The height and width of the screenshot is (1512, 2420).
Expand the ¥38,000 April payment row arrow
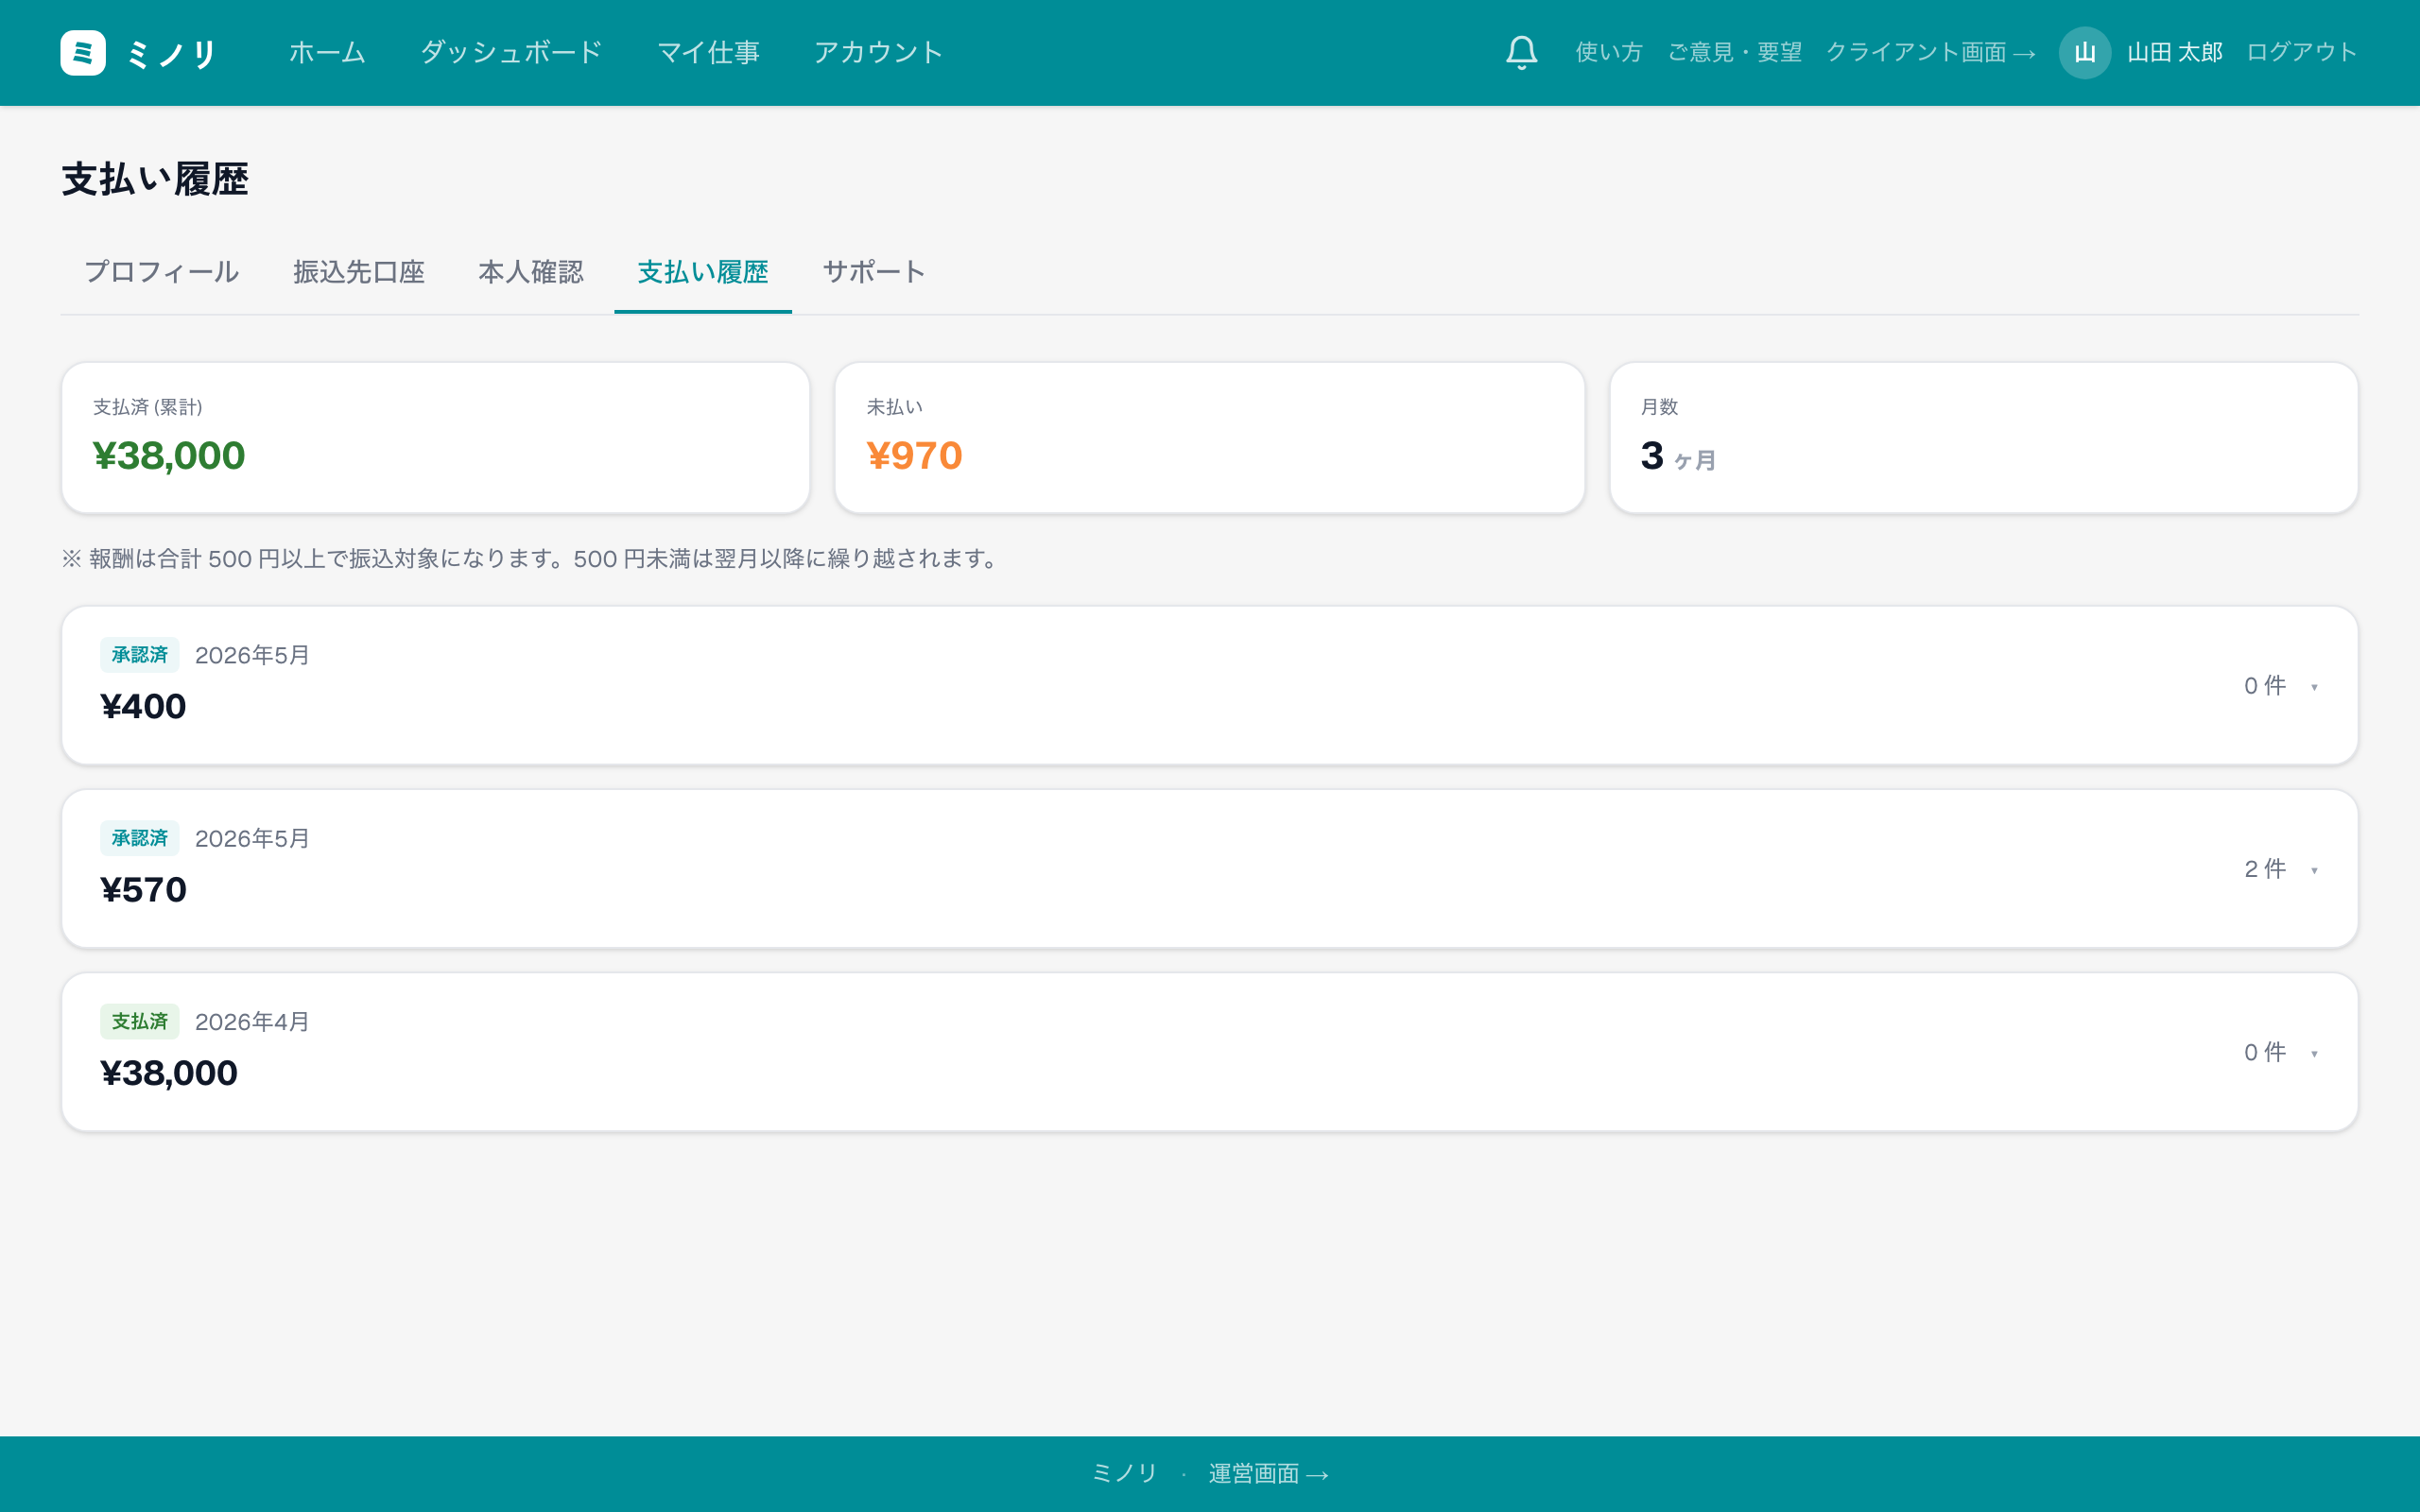tap(2314, 1053)
